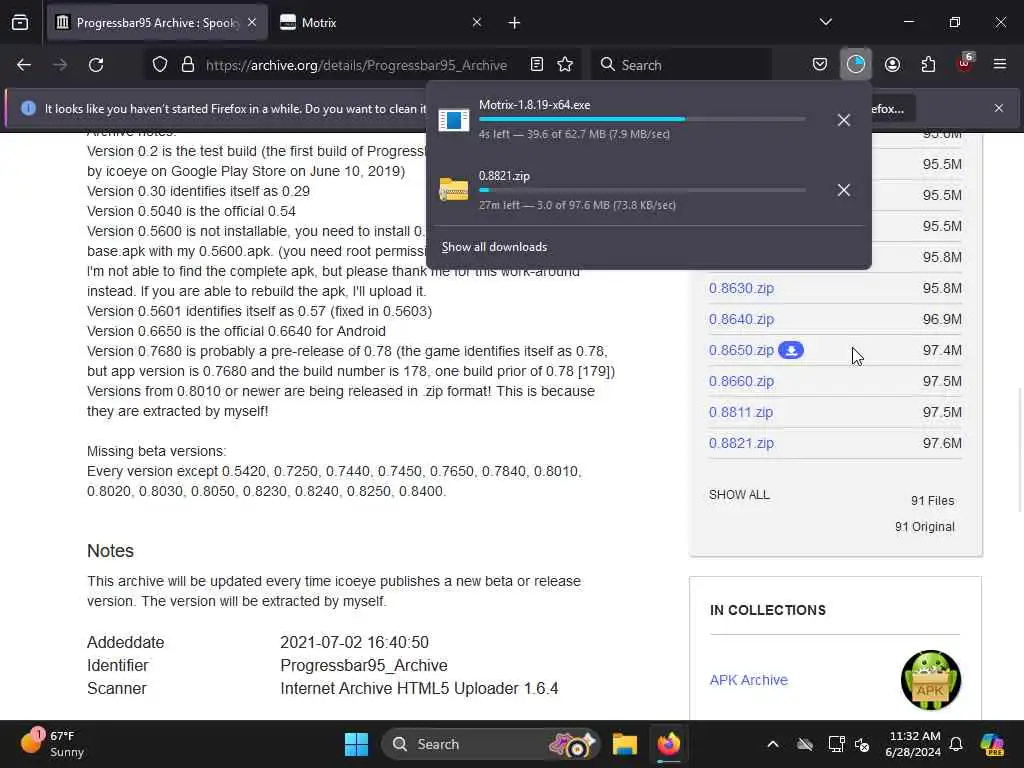This screenshot has width=1024, height=768.
Task: Click the 91 Files count
Action: click(933, 501)
